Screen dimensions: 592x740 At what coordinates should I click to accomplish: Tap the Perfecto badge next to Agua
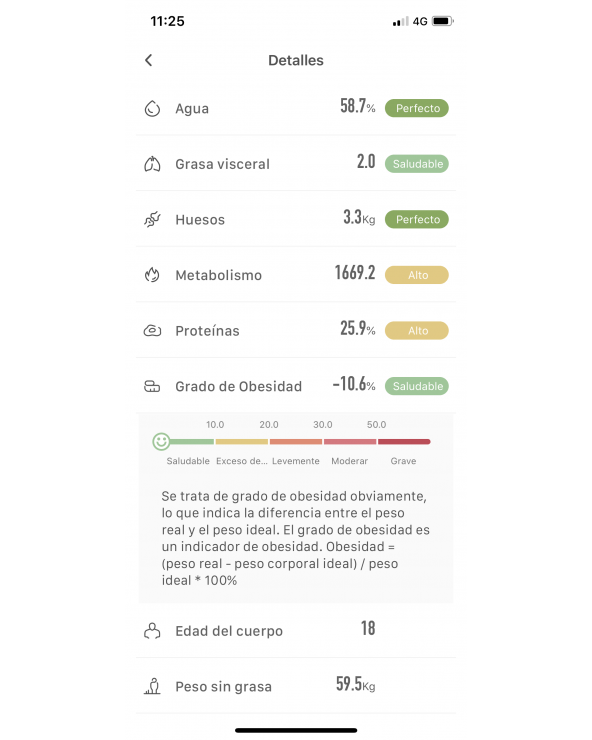(417, 108)
